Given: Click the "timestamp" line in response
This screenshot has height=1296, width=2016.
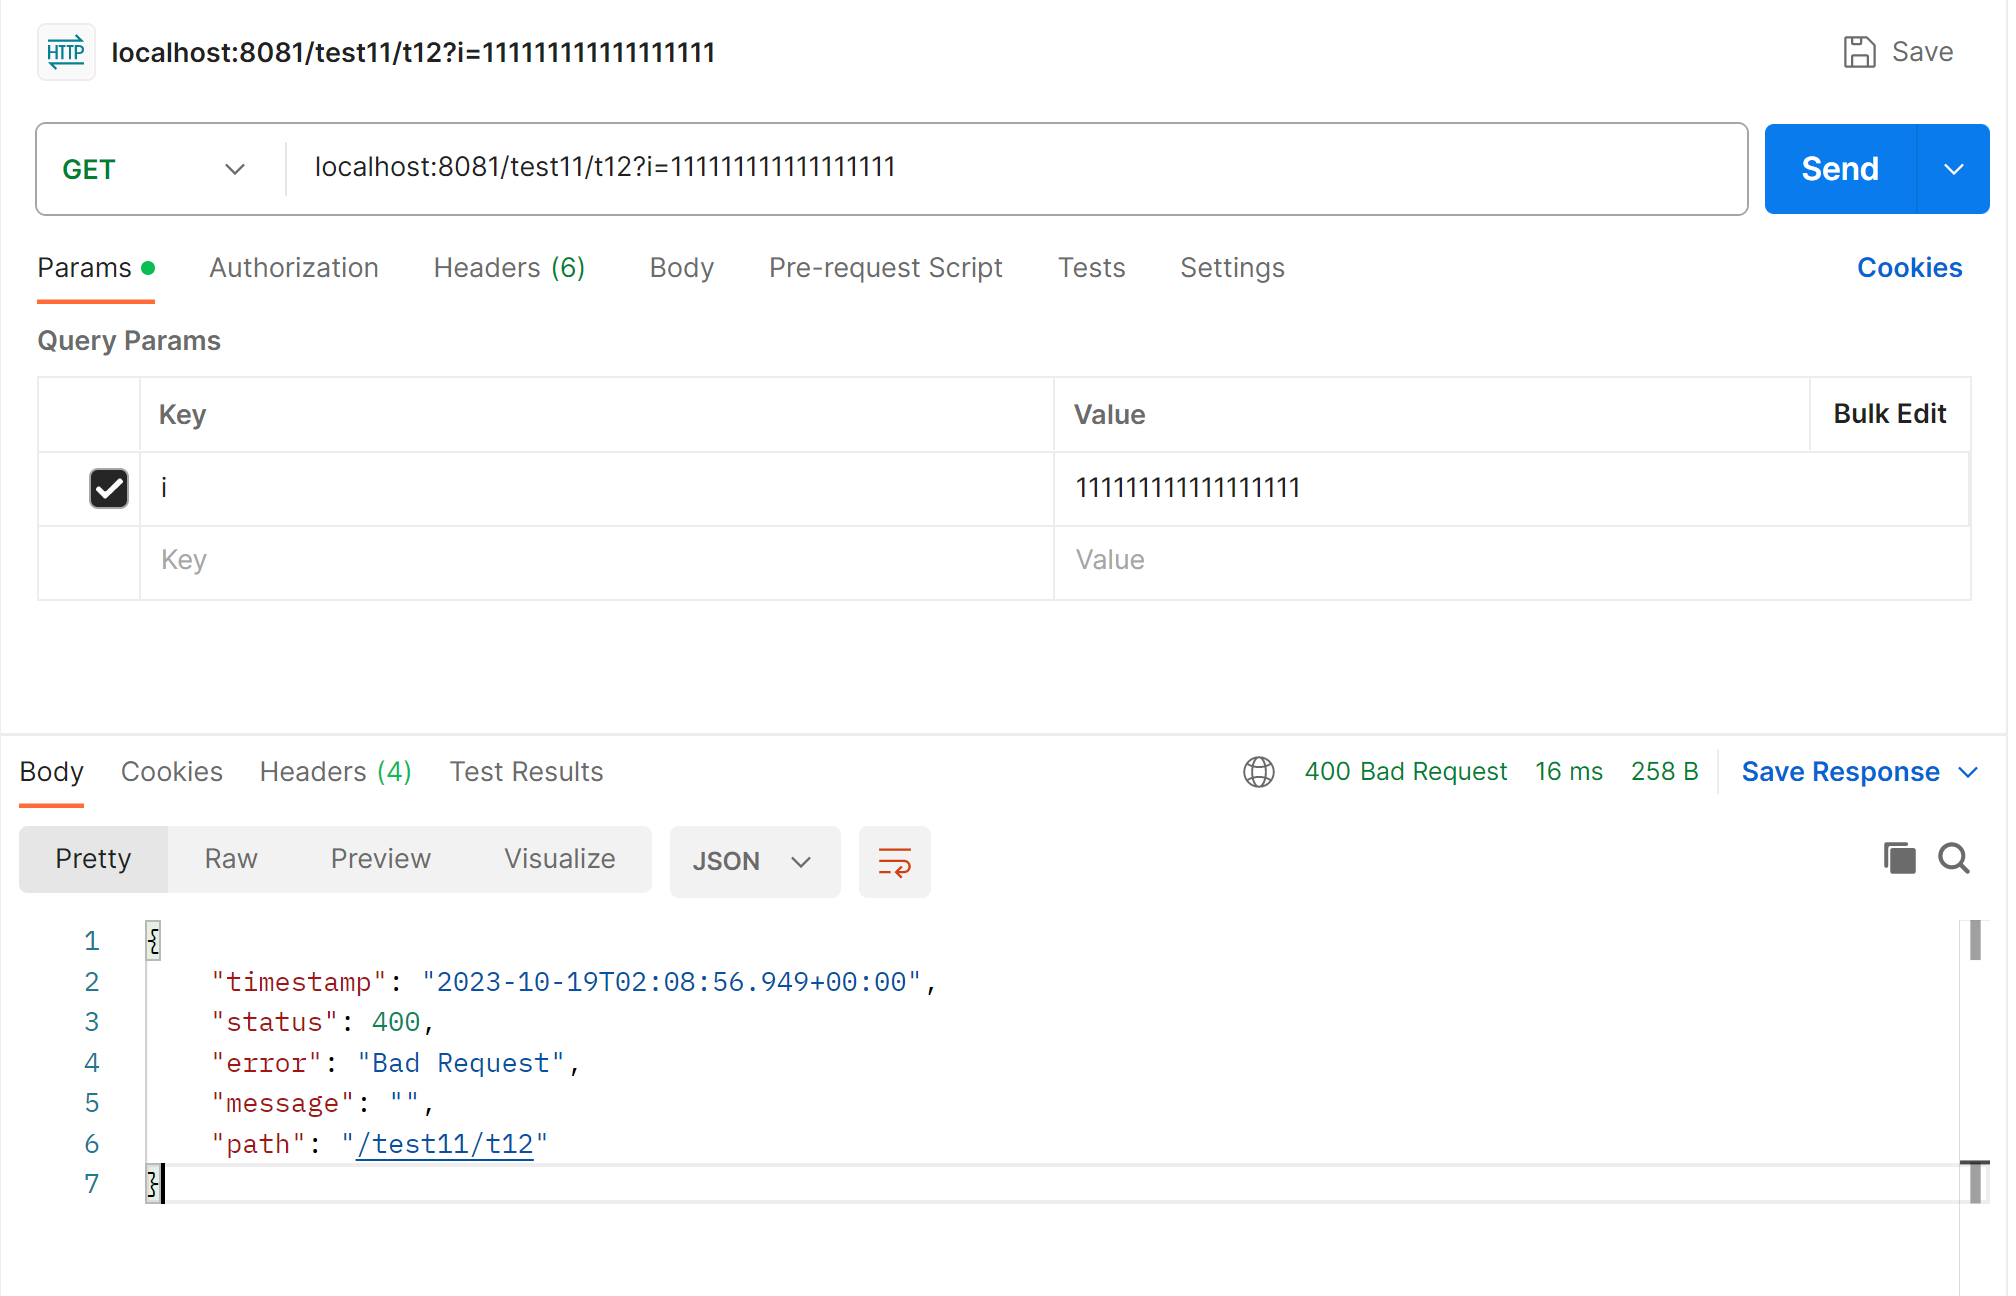Looking at the screenshot, I should click(x=573, y=982).
